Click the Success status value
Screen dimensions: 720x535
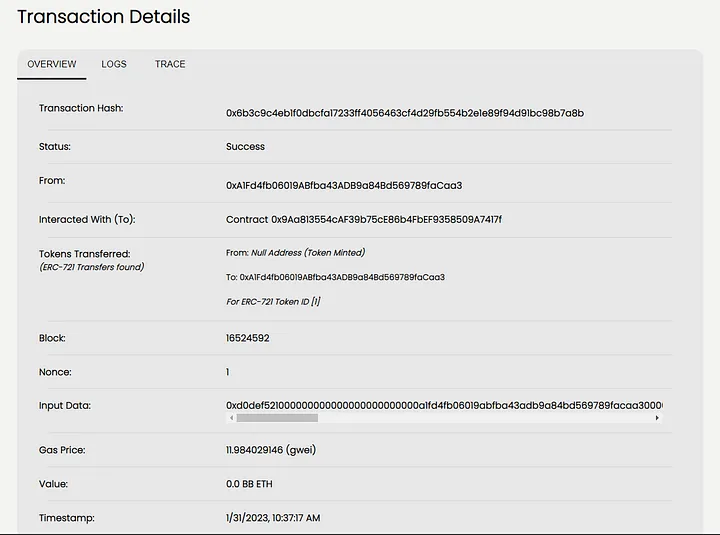click(x=245, y=146)
